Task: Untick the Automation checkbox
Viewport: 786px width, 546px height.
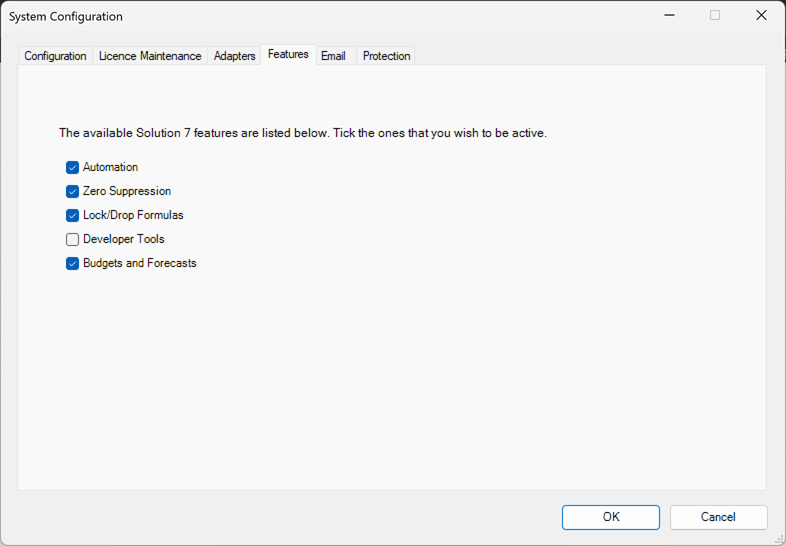Action: click(72, 167)
